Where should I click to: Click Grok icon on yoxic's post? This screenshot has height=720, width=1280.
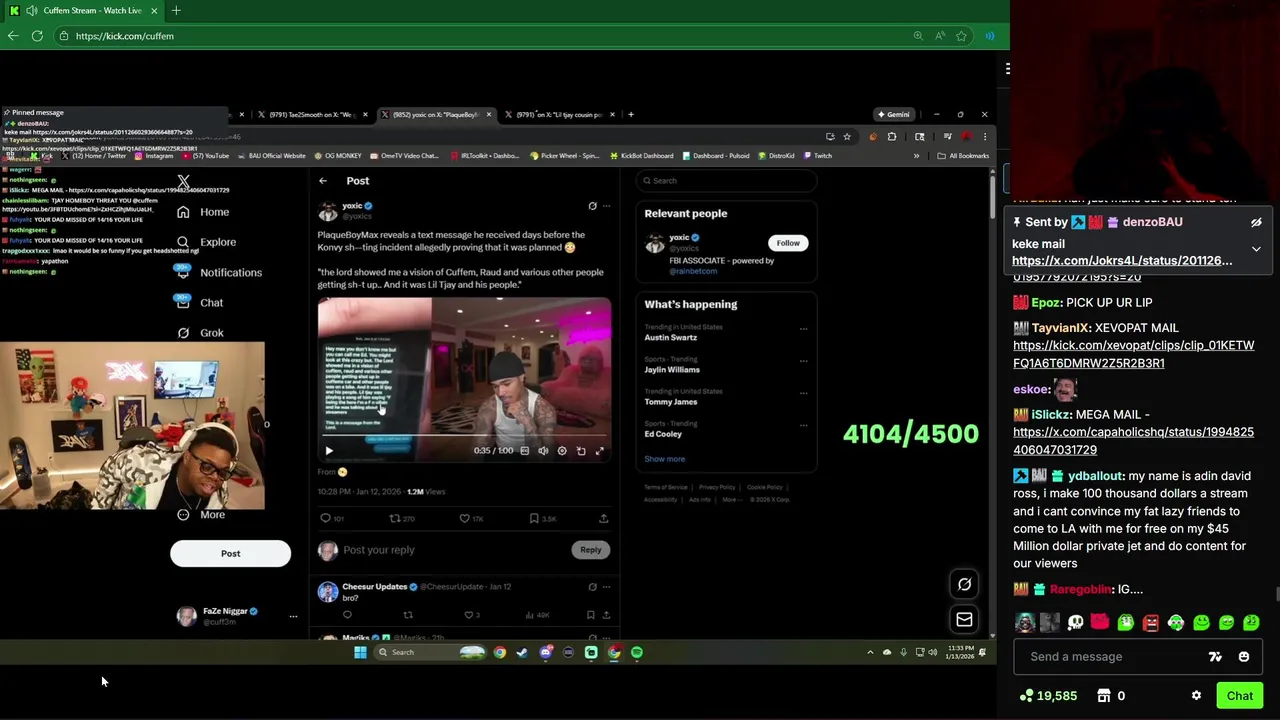pos(592,206)
